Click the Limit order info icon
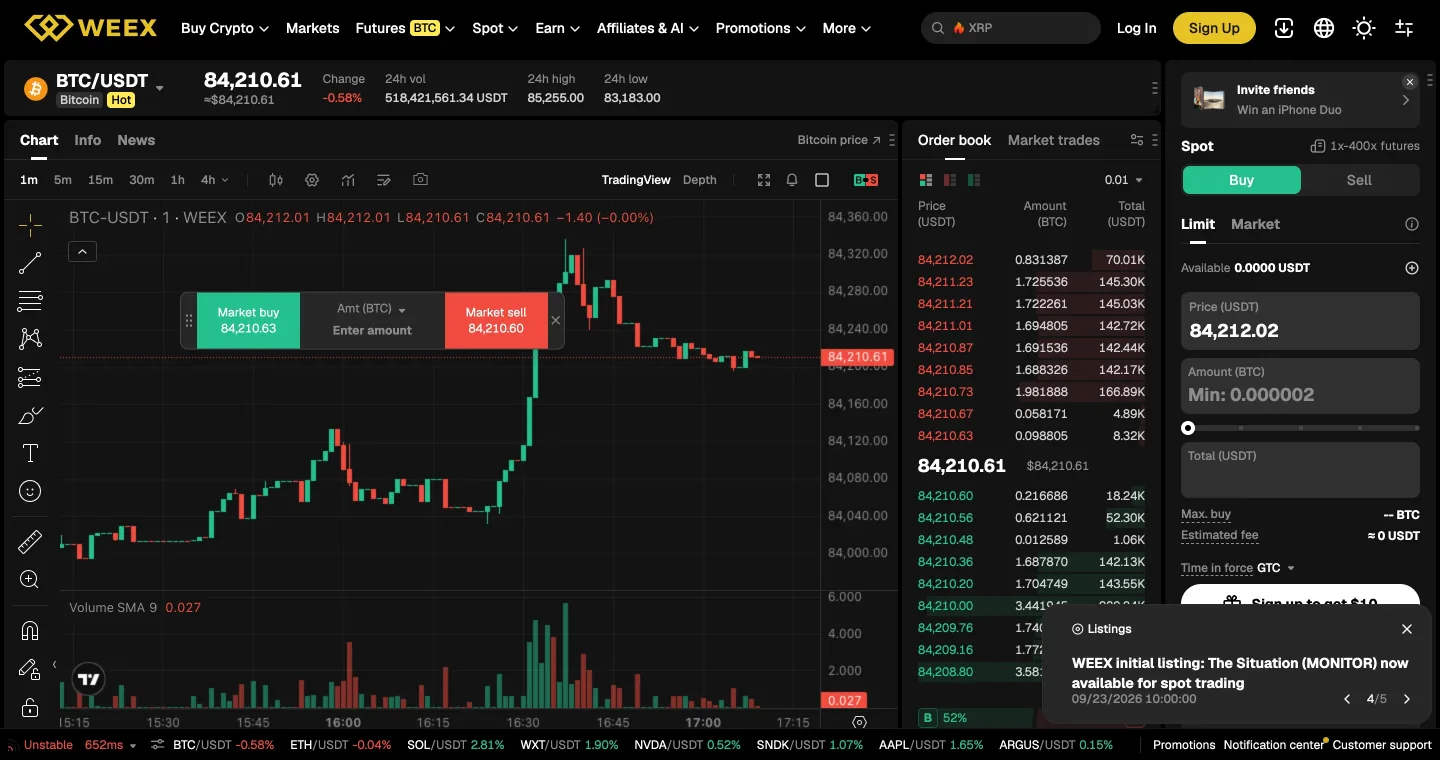 [1412, 224]
